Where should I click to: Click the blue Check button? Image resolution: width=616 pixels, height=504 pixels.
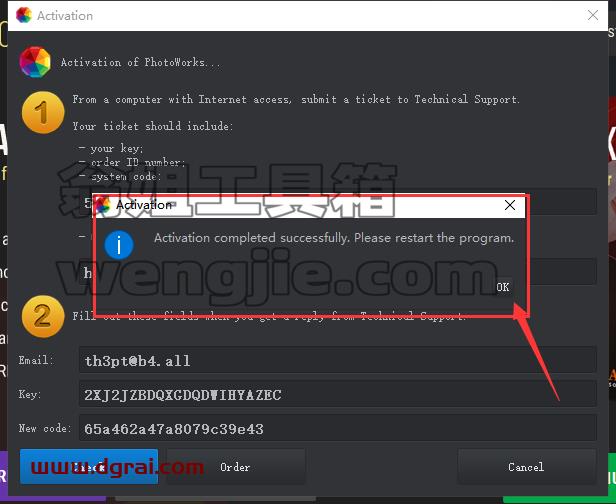pyautogui.click(x=89, y=467)
